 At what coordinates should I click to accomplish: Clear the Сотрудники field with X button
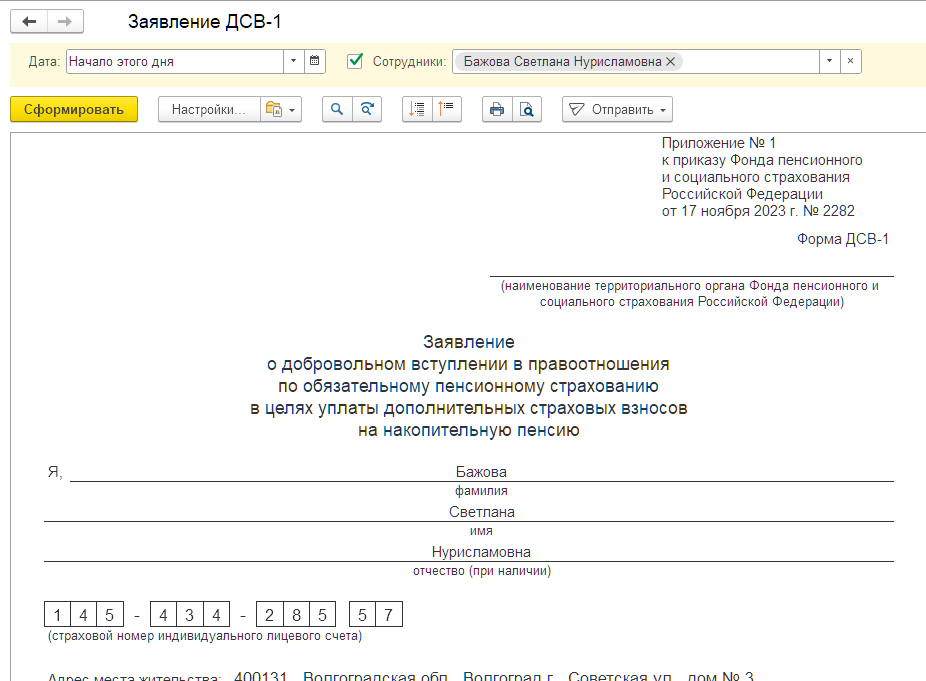pyautogui.click(x=850, y=61)
